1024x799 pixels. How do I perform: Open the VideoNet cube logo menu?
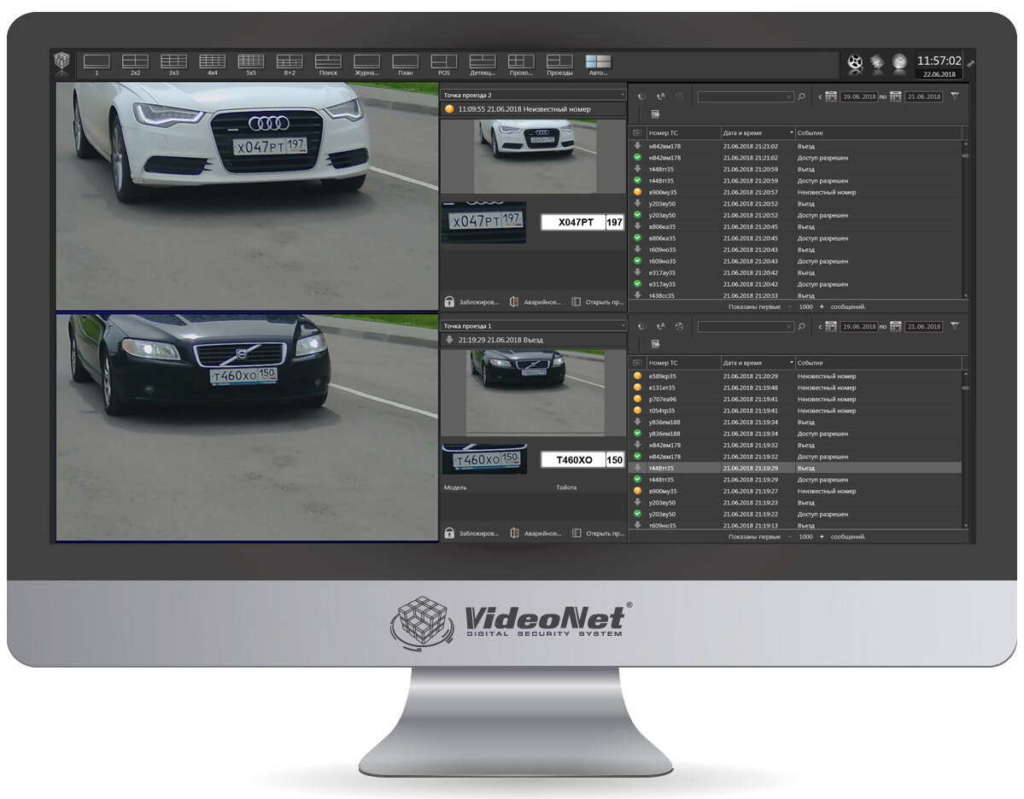point(62,63)
